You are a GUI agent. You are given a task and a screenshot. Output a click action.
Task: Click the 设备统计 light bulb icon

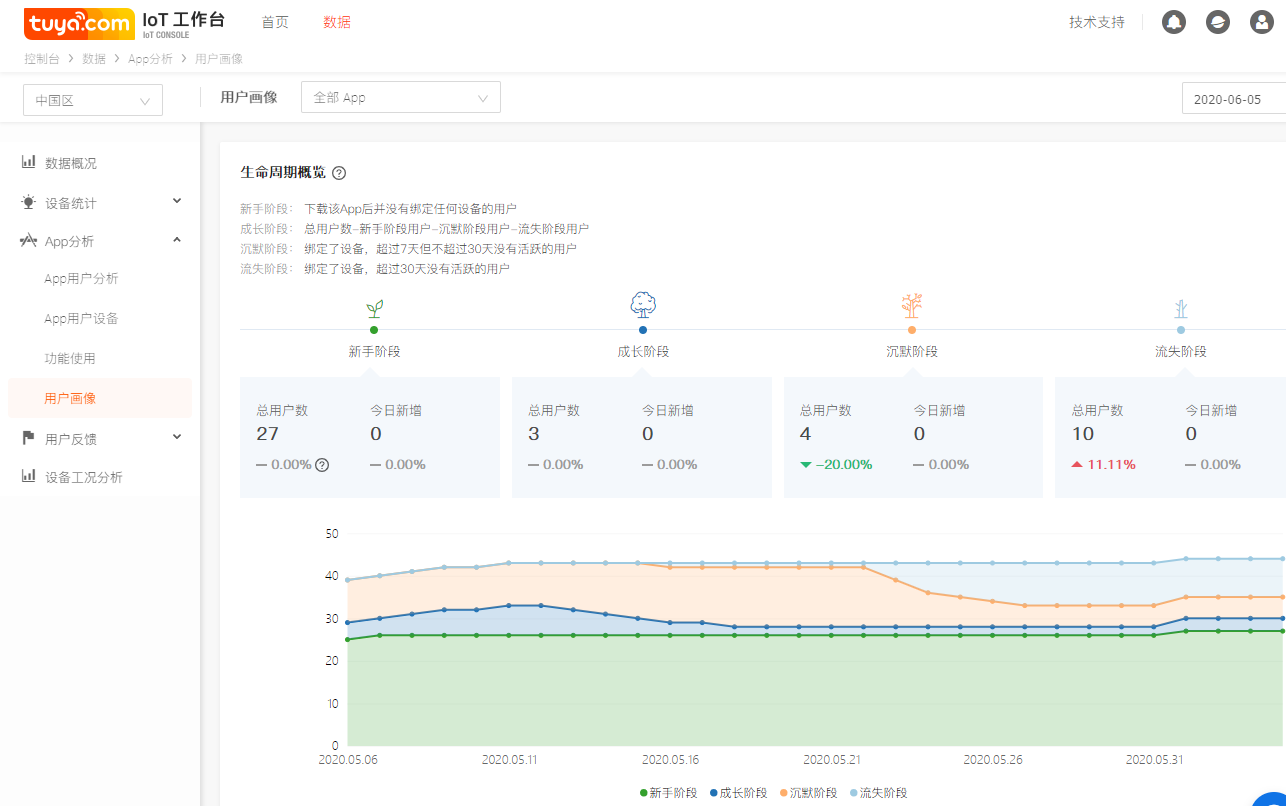(29, 202)
